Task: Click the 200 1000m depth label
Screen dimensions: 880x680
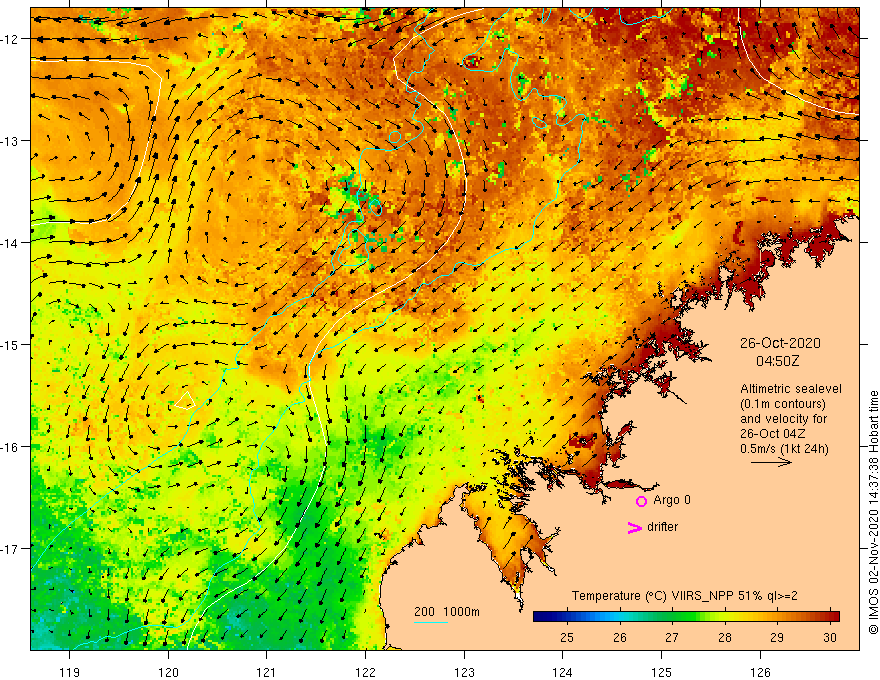Action: click(447, 612)
